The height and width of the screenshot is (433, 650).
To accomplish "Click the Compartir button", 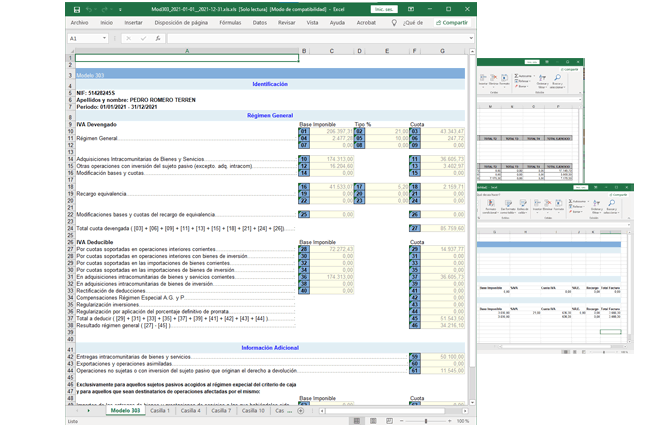I will coord(449,21).
